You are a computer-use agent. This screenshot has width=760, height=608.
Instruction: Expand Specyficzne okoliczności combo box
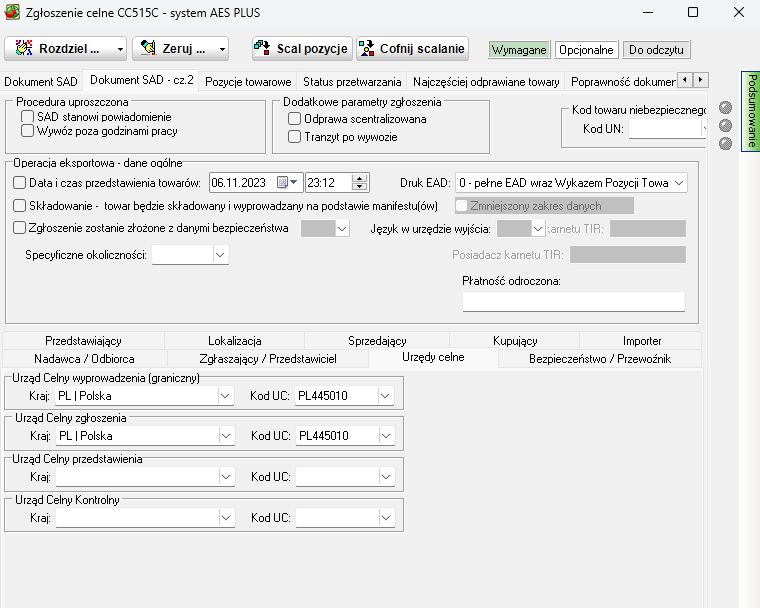220,255
